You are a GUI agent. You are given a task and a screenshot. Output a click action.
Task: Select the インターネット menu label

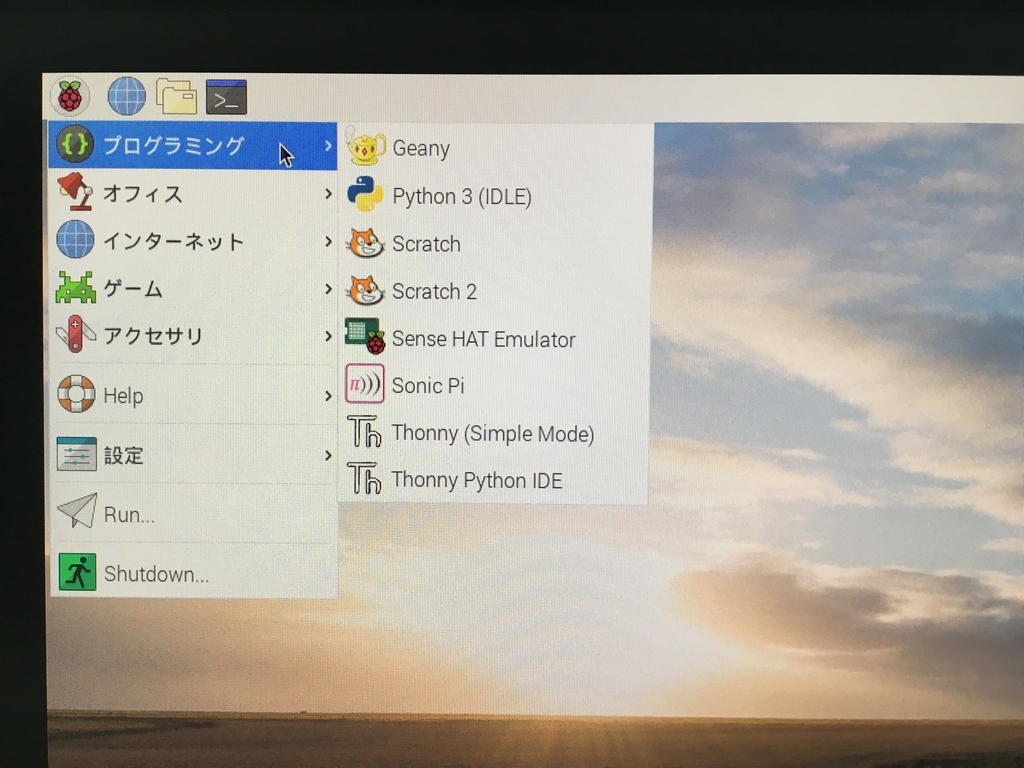point(174,242)
